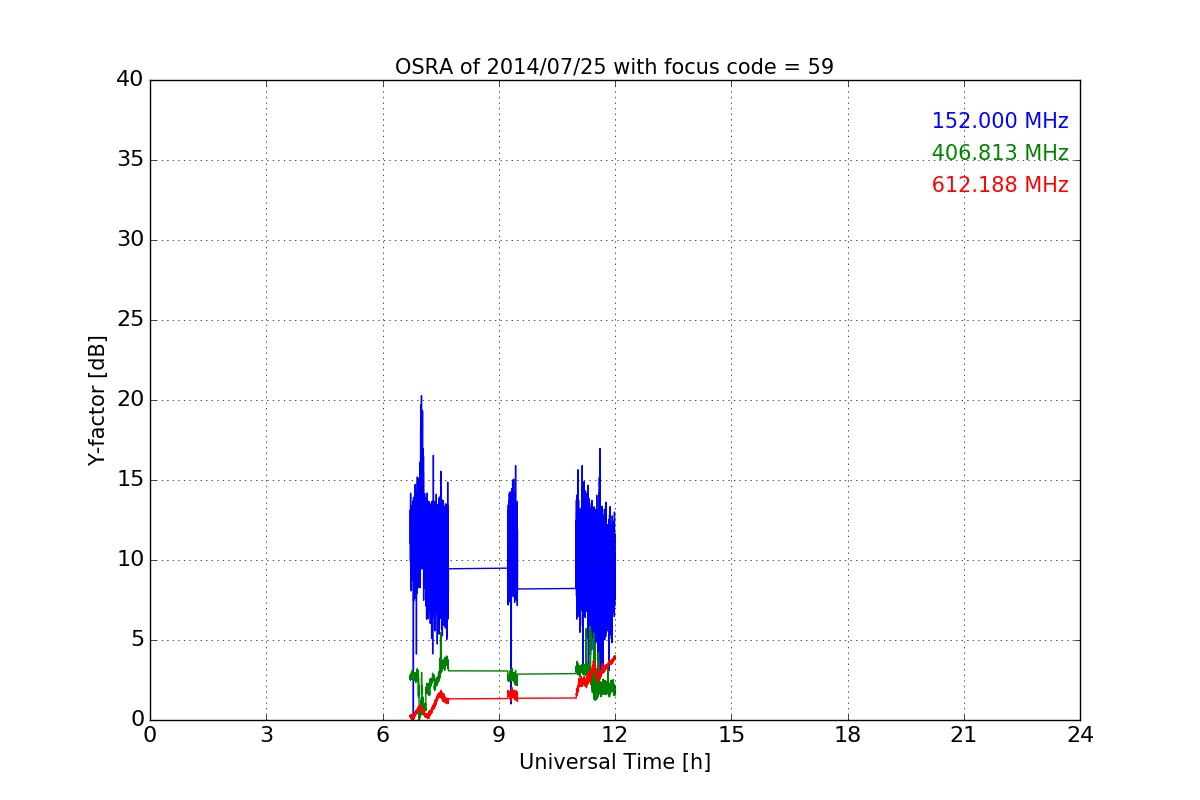Click the x-axis tick label 12
Screen dimensions: 1200x800
615,735
